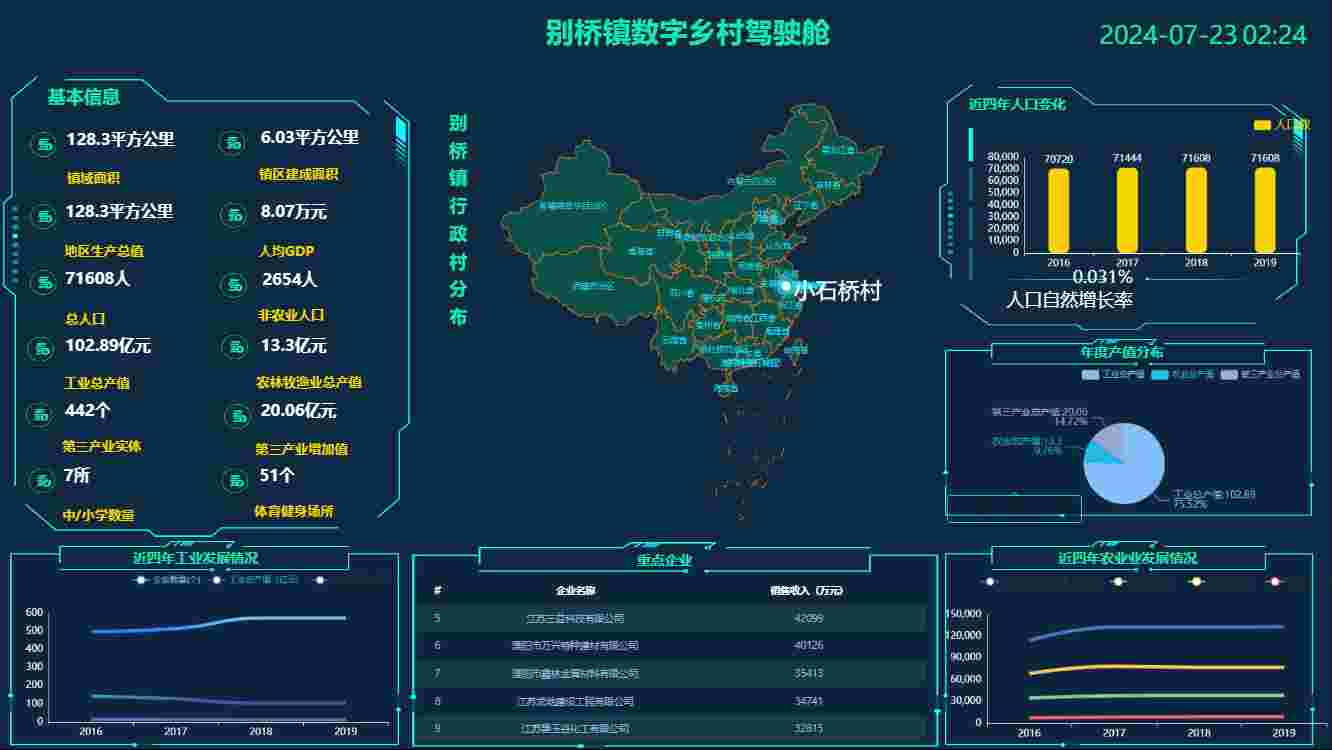Click the 2019 population bar
The width and height of the screenshot is (1332, 750).
[x=1265, y=210]
